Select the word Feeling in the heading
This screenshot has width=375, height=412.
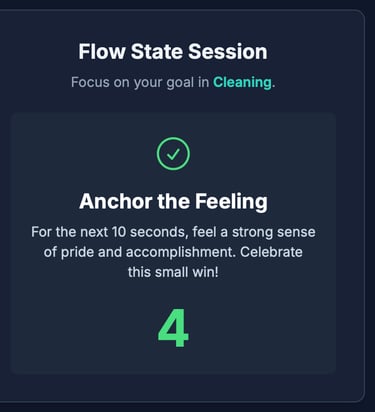coord(231,202)
